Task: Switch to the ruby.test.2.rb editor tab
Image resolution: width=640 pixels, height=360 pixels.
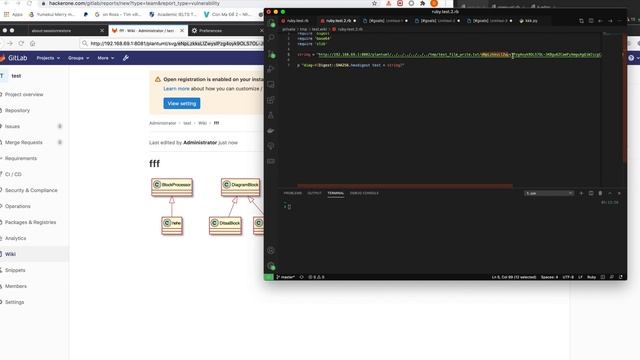Action: (x=338, y=20)
